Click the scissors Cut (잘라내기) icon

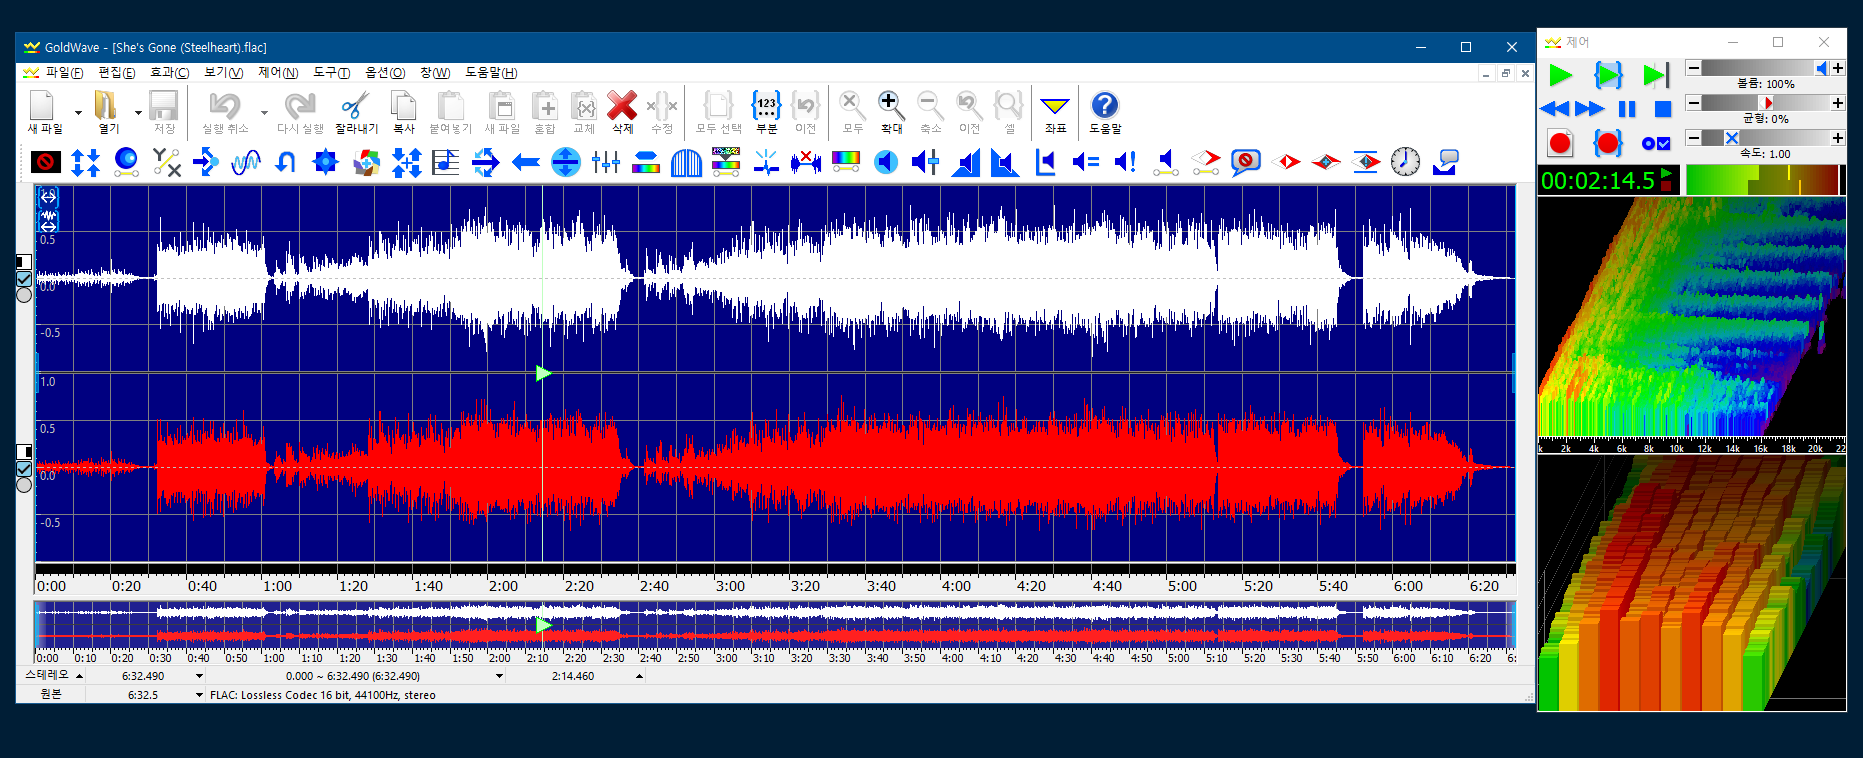pos(355,106)
